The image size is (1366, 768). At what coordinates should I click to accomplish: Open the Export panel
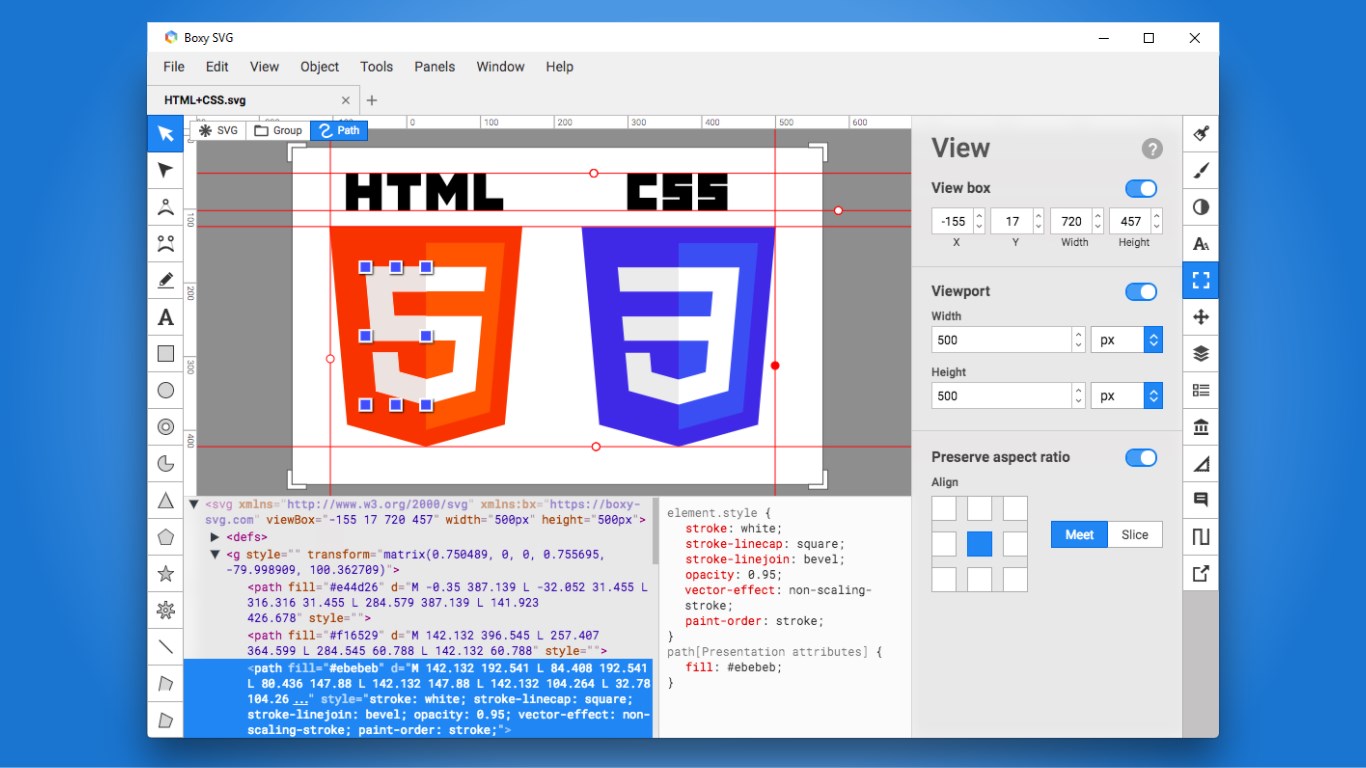[1200, 573]
